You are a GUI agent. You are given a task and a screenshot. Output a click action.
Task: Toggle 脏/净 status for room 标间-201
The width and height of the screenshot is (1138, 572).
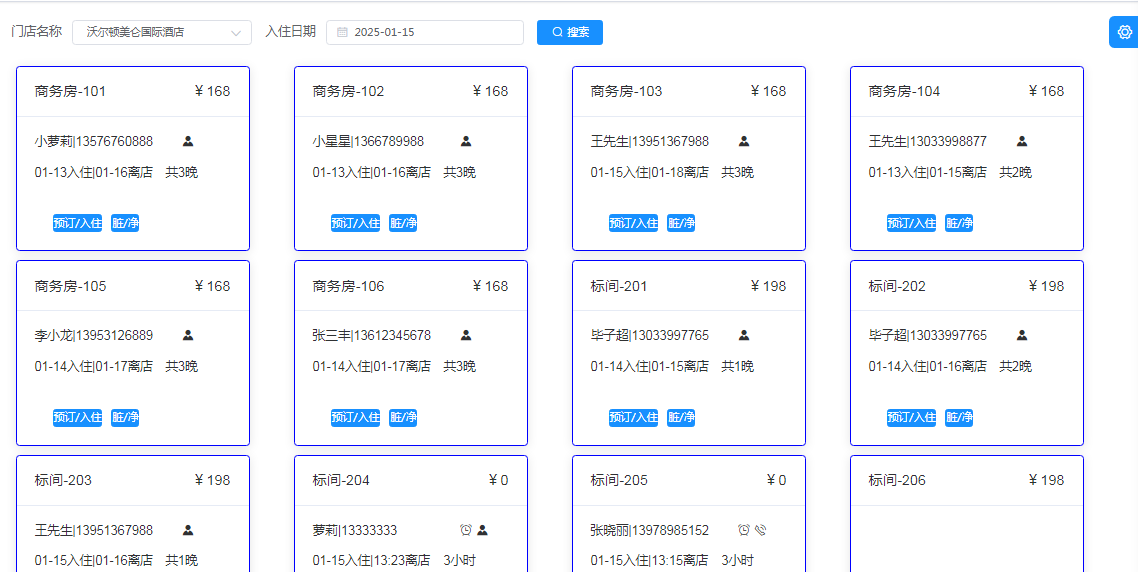coord(681,417)
